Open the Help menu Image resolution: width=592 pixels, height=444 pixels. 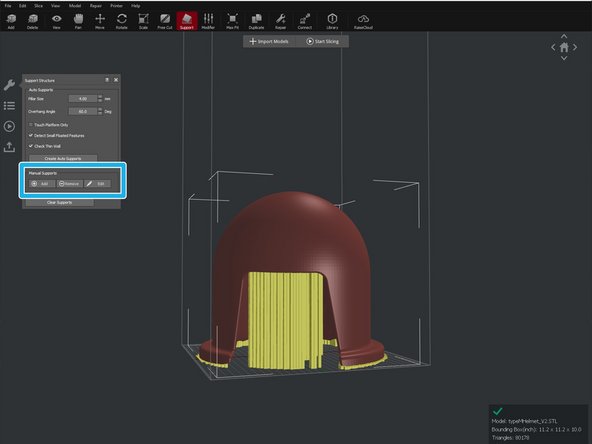click(x=136, y=6)
